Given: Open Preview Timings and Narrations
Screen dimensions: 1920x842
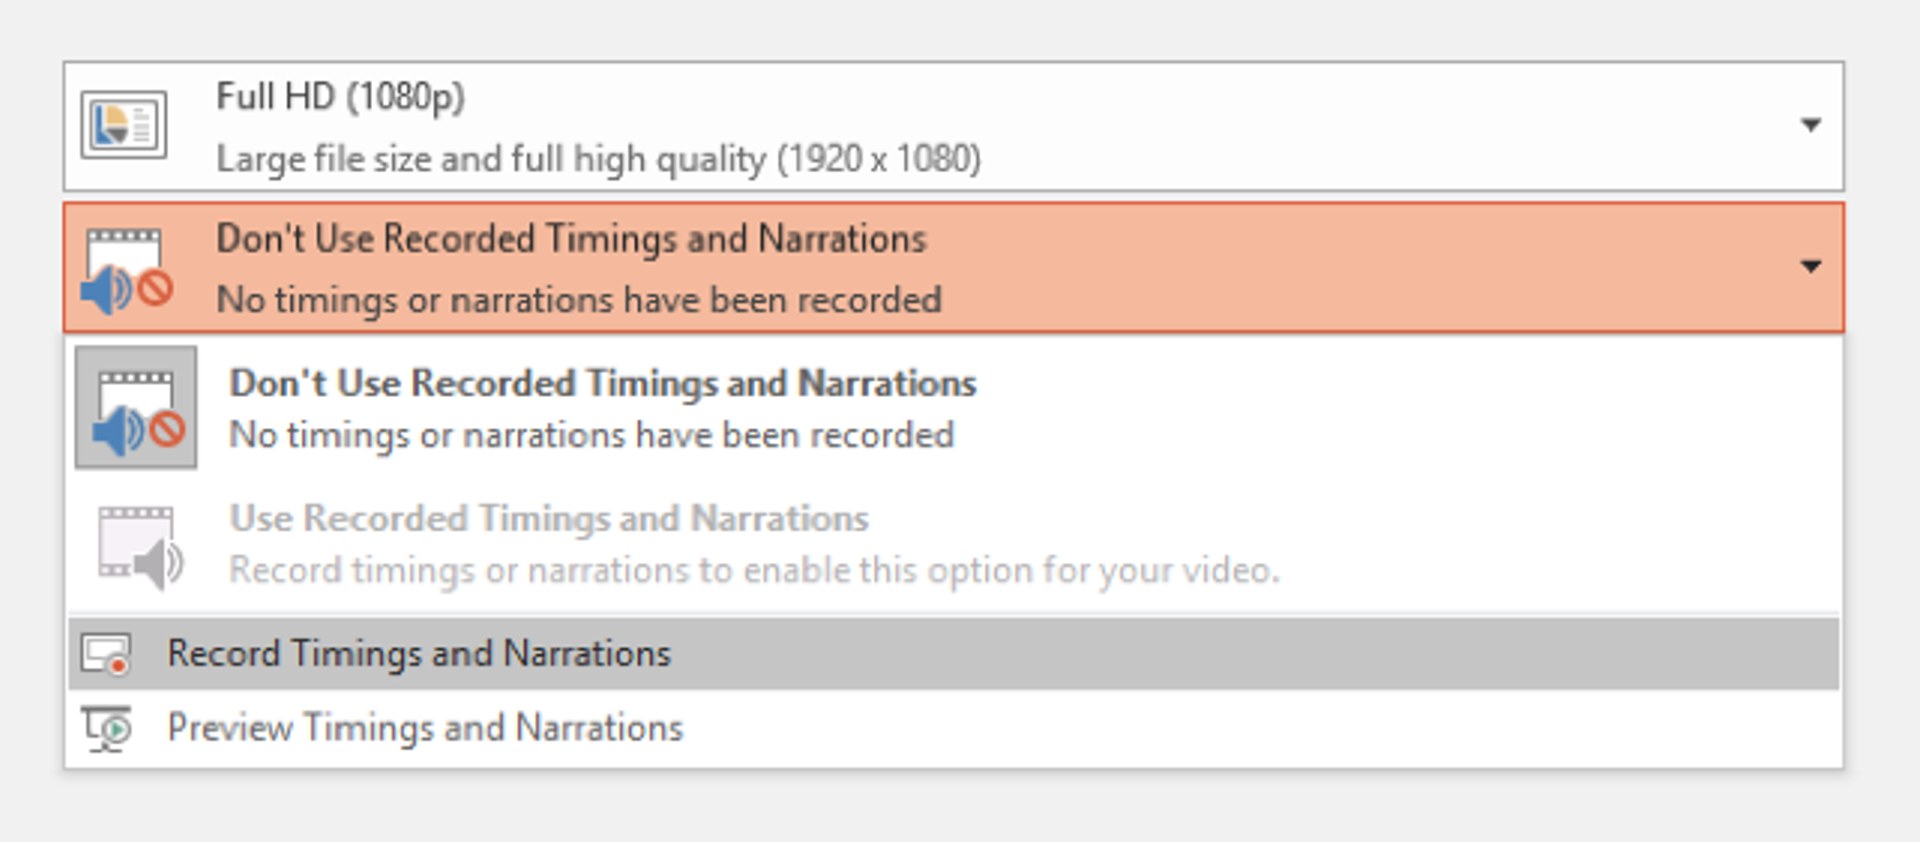Looking at the screenshot, I should [x=425, y=728].
